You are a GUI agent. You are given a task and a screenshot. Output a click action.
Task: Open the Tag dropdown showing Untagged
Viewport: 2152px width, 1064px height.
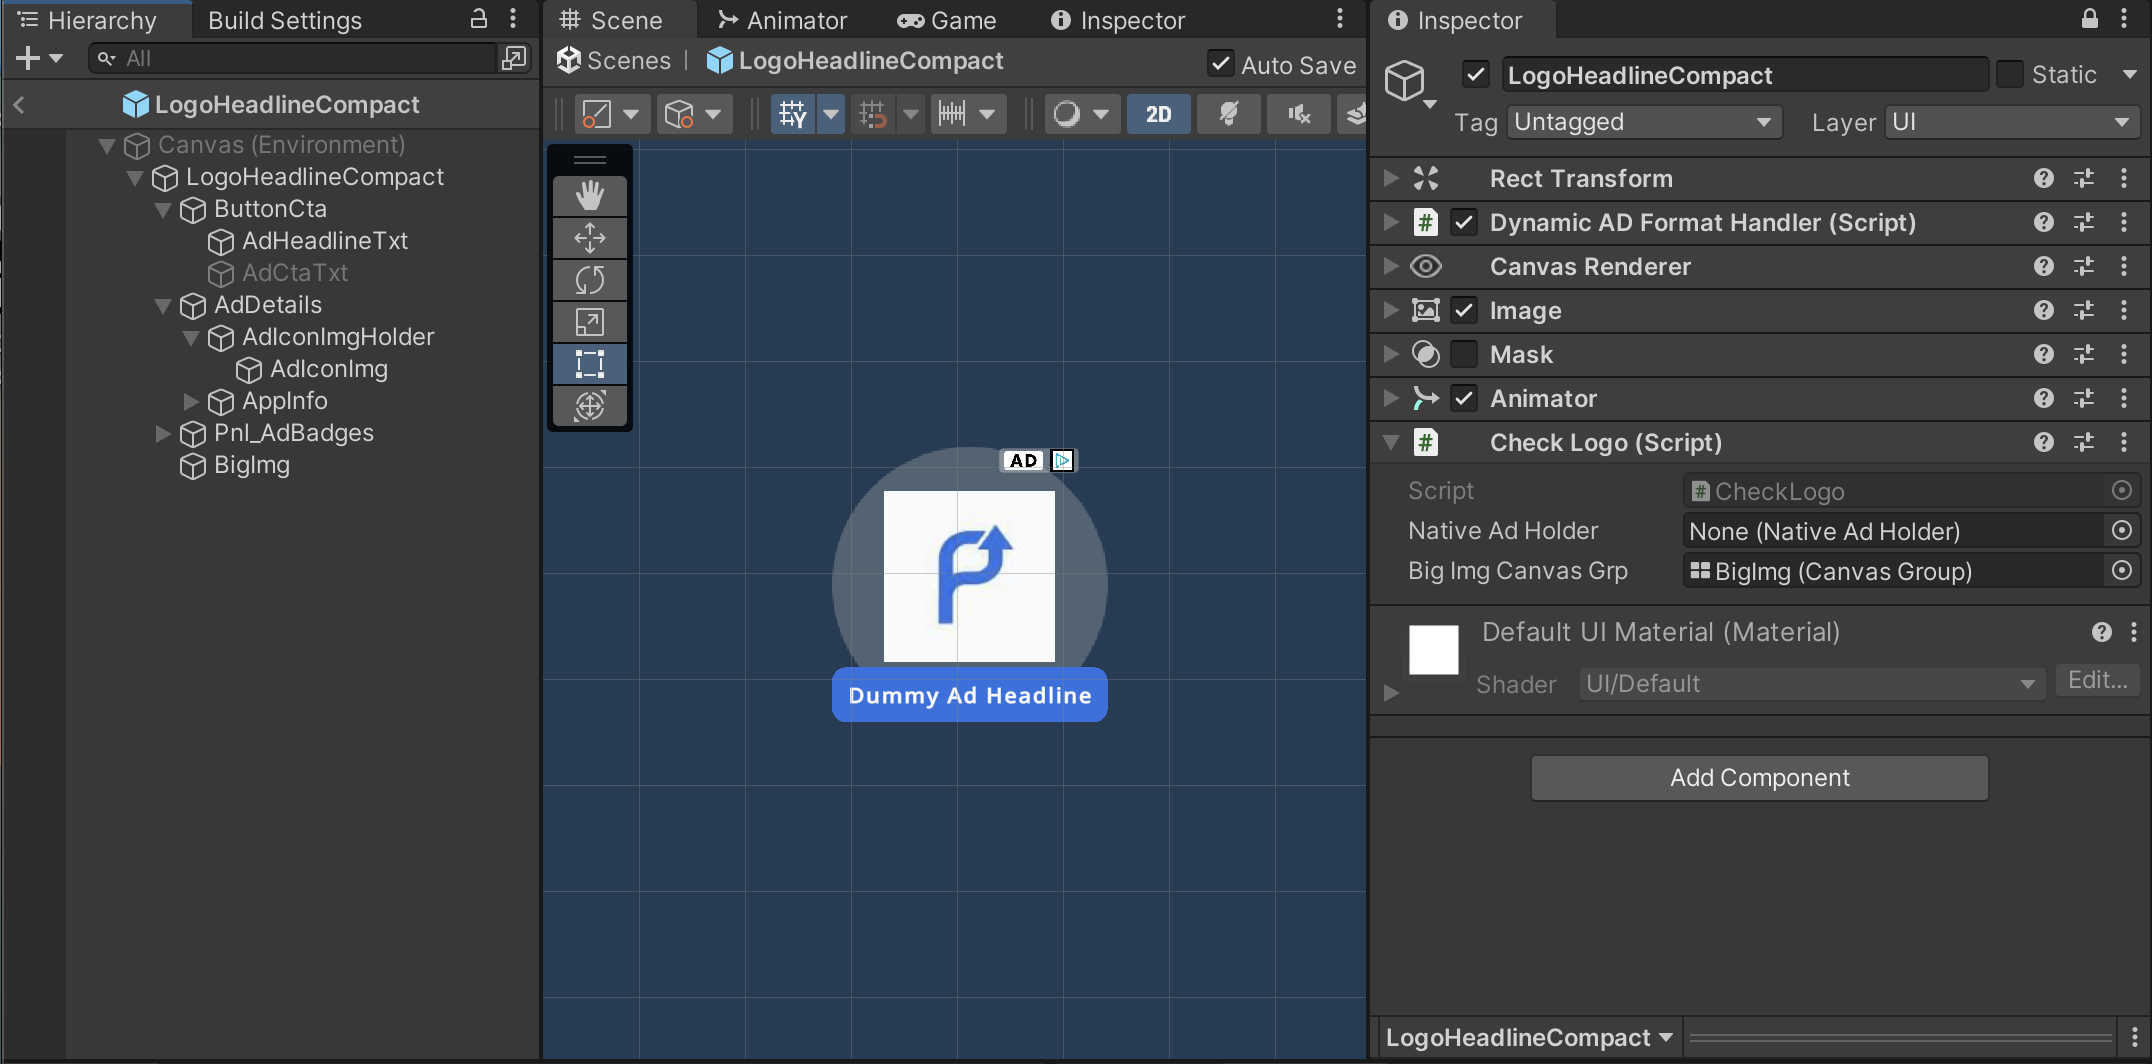click(1643, 122)
